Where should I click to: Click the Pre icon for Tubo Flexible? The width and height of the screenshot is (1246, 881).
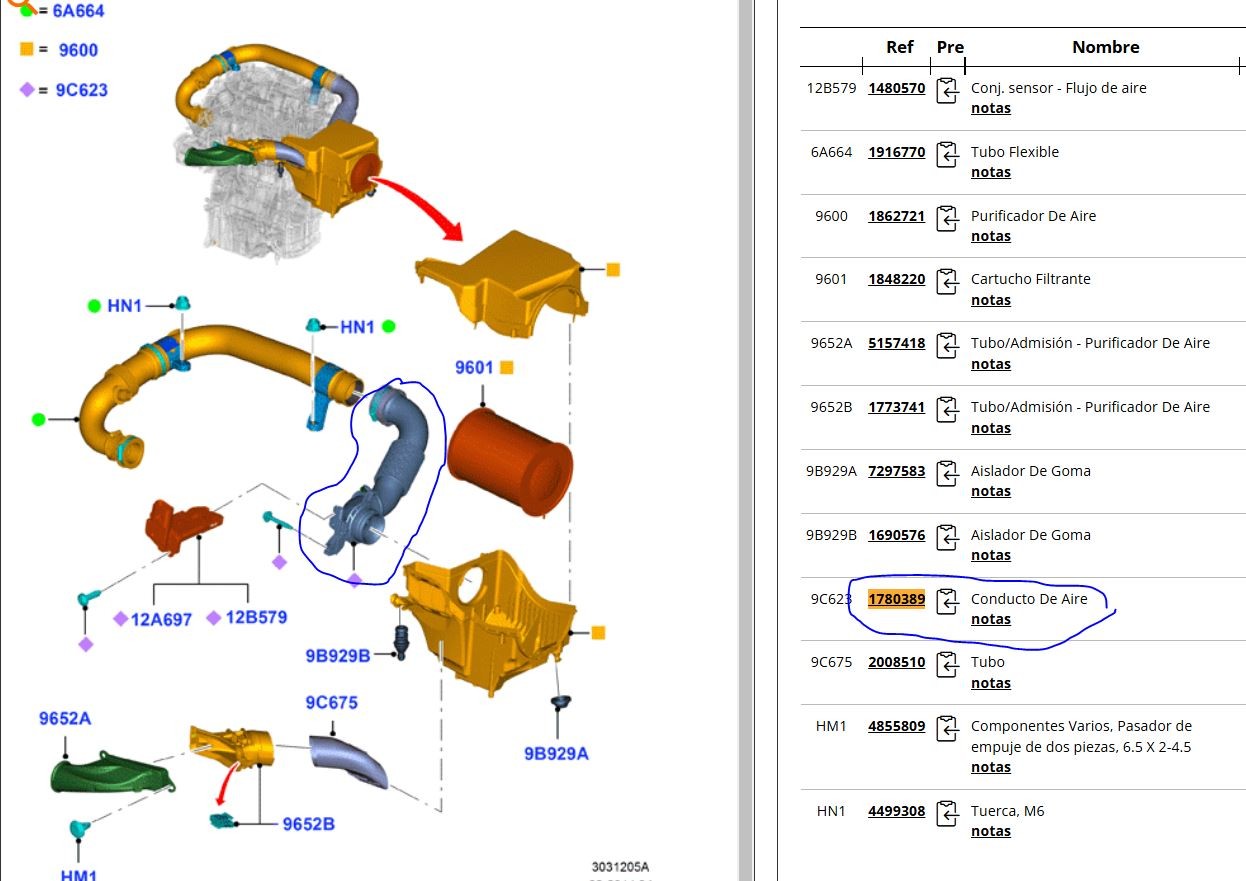click(x=946, y=154)
